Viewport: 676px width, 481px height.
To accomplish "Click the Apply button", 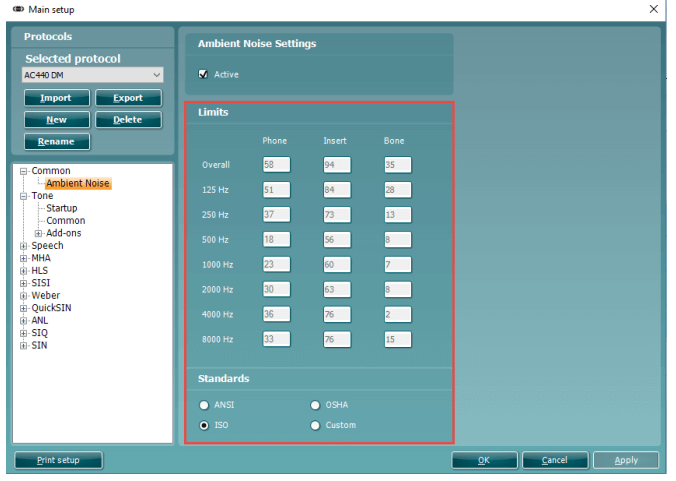I will 626,460.
